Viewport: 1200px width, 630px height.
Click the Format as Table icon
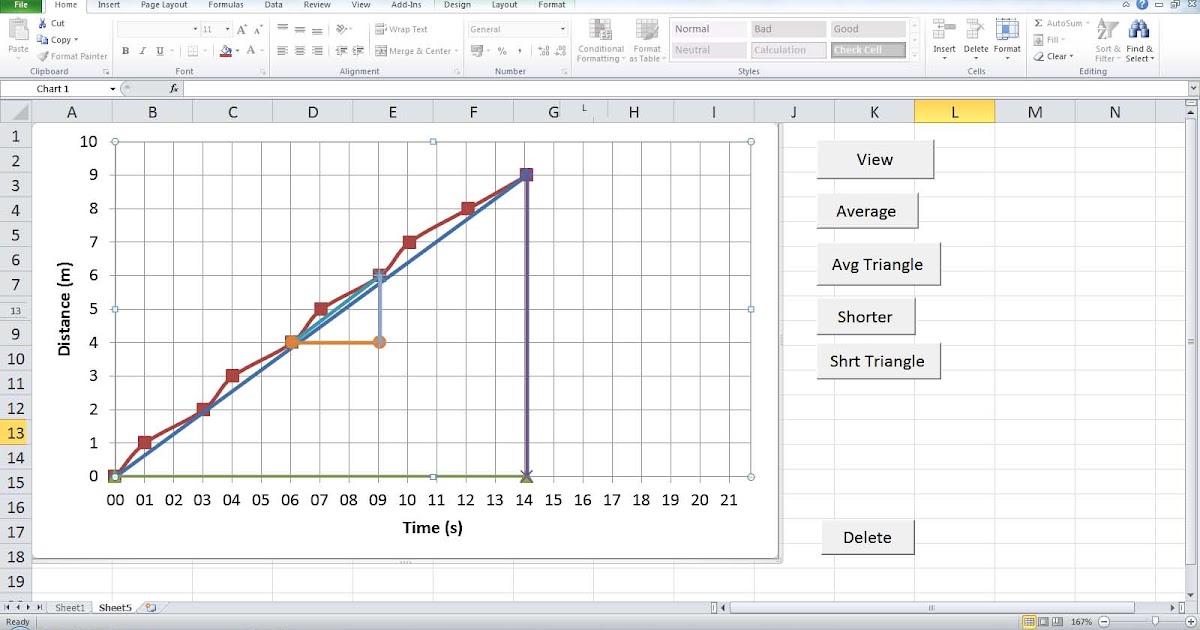point(647,42)
